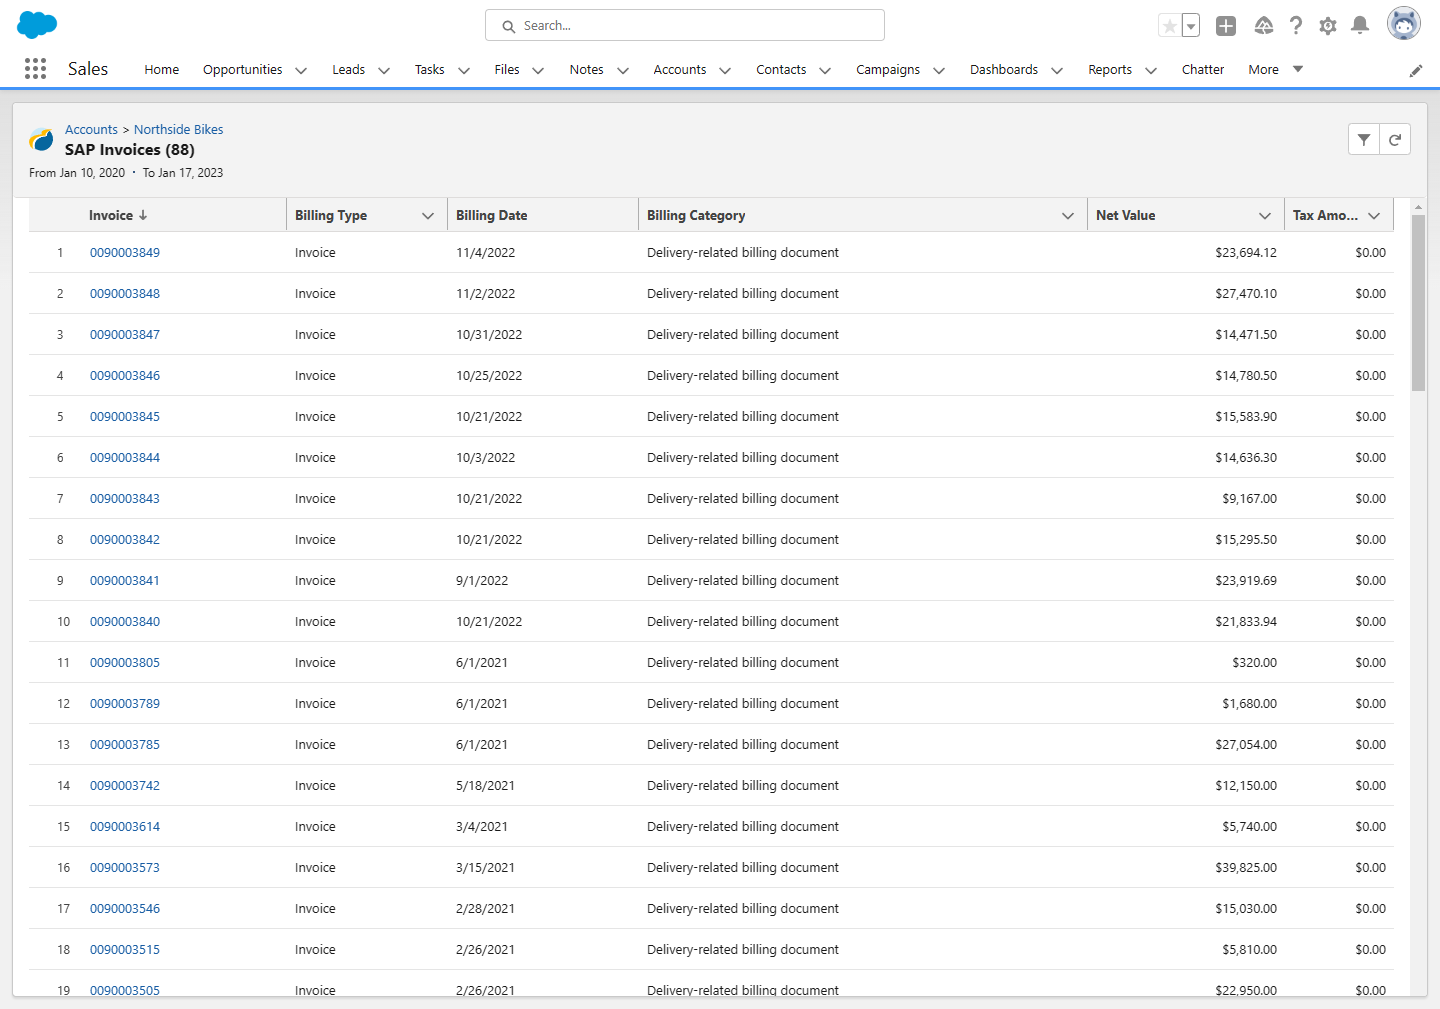Open the Leads tab
Screen dimensions: 1440x1009
tap(349, 69)
